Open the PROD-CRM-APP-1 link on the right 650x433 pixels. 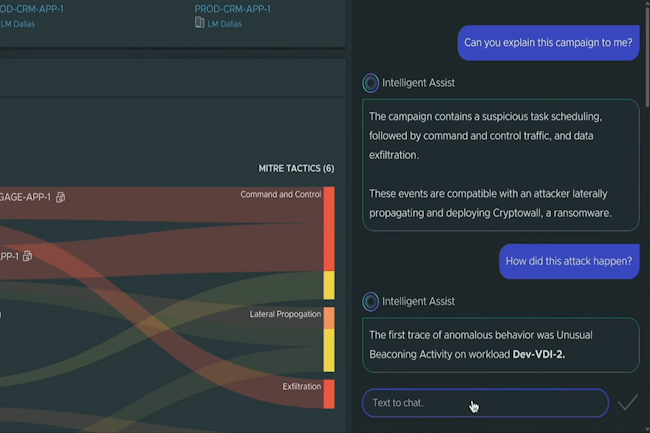point(232,9)
